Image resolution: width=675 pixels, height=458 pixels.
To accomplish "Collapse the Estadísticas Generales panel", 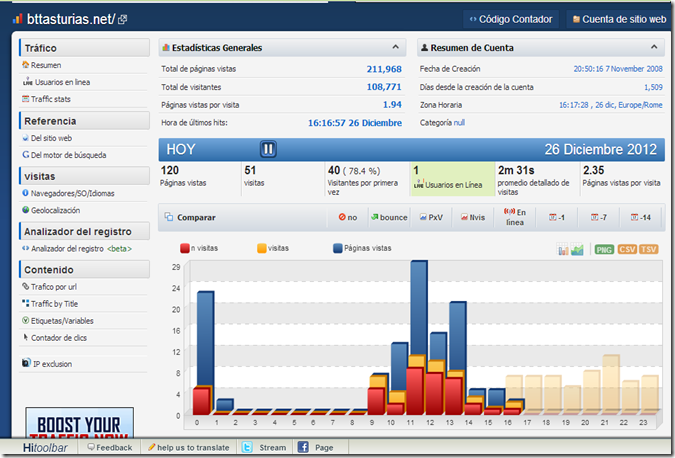I will coord(396,47).
